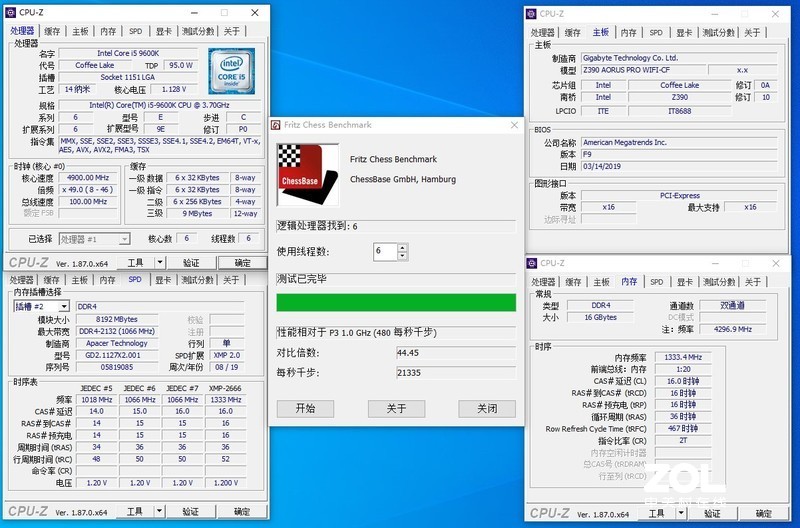Click the CPU-Z icon in the memory window title bar

(532, 263)
